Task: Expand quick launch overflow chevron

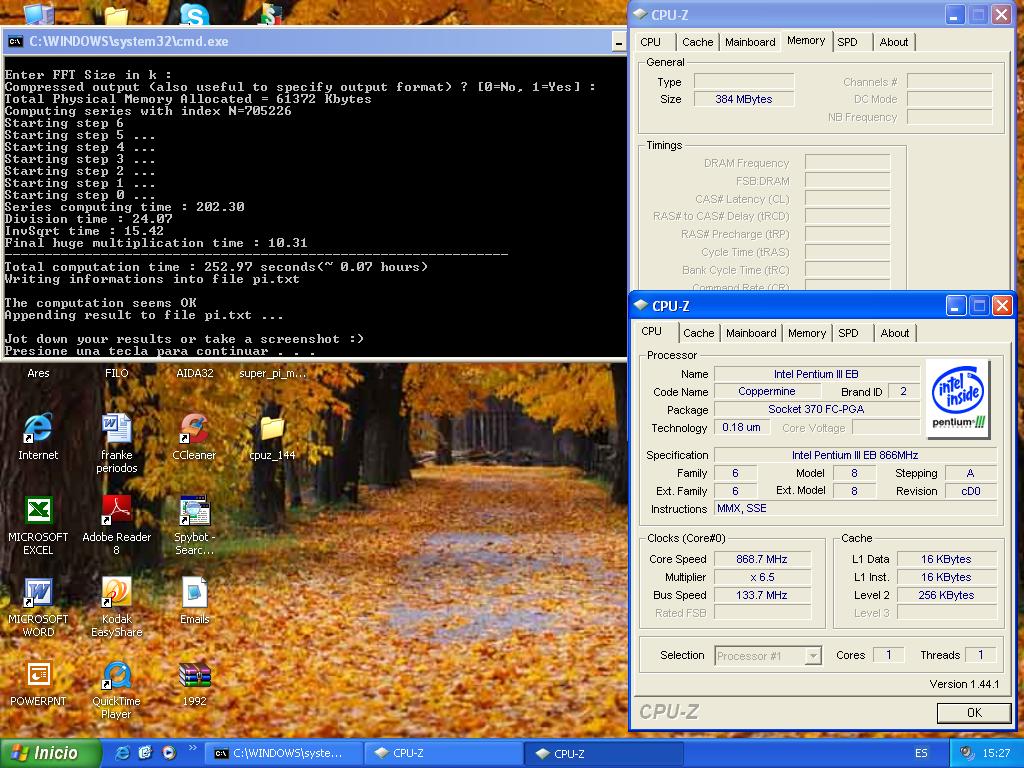Action: (192, 748)
